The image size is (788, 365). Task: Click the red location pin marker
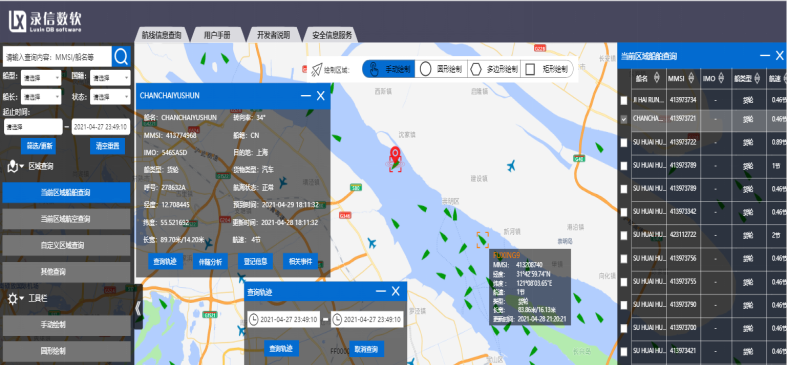coord(395,153)
